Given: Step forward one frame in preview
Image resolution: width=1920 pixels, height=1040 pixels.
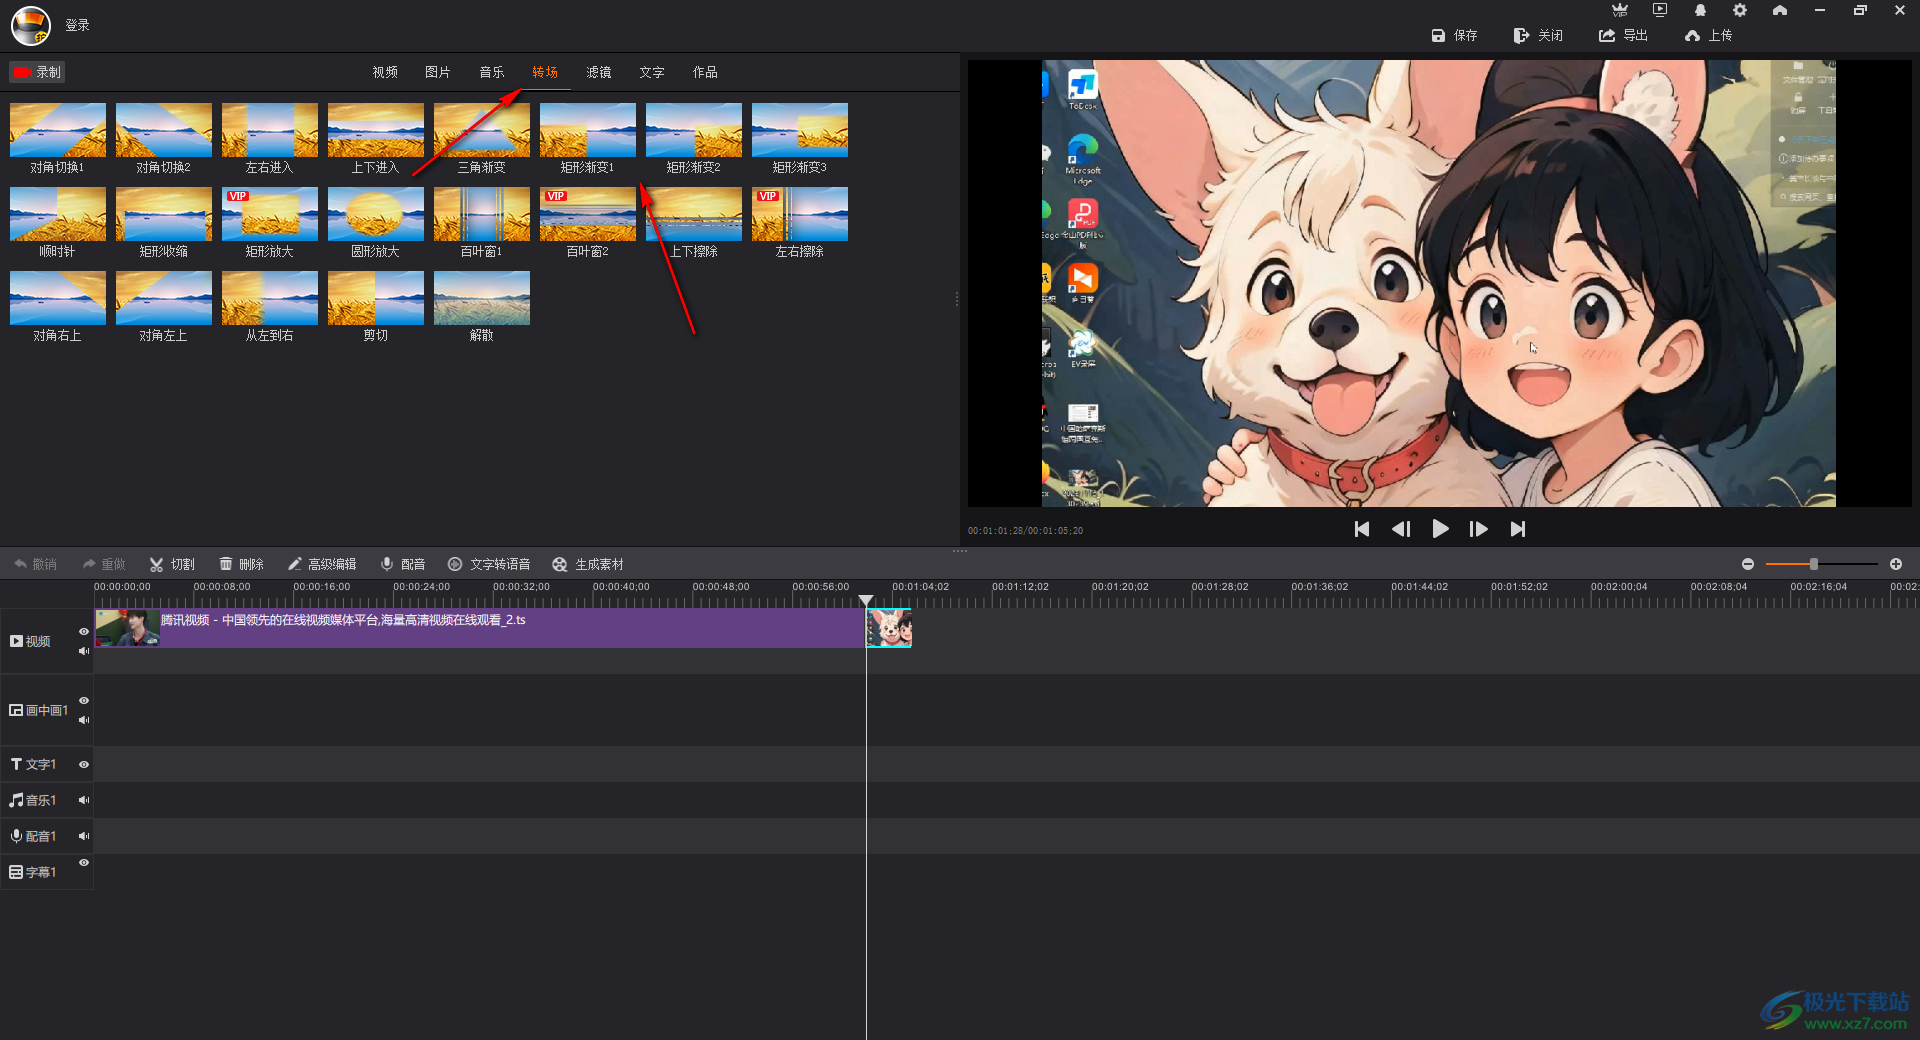Looking at the screenshot, I should (1479, 529).
